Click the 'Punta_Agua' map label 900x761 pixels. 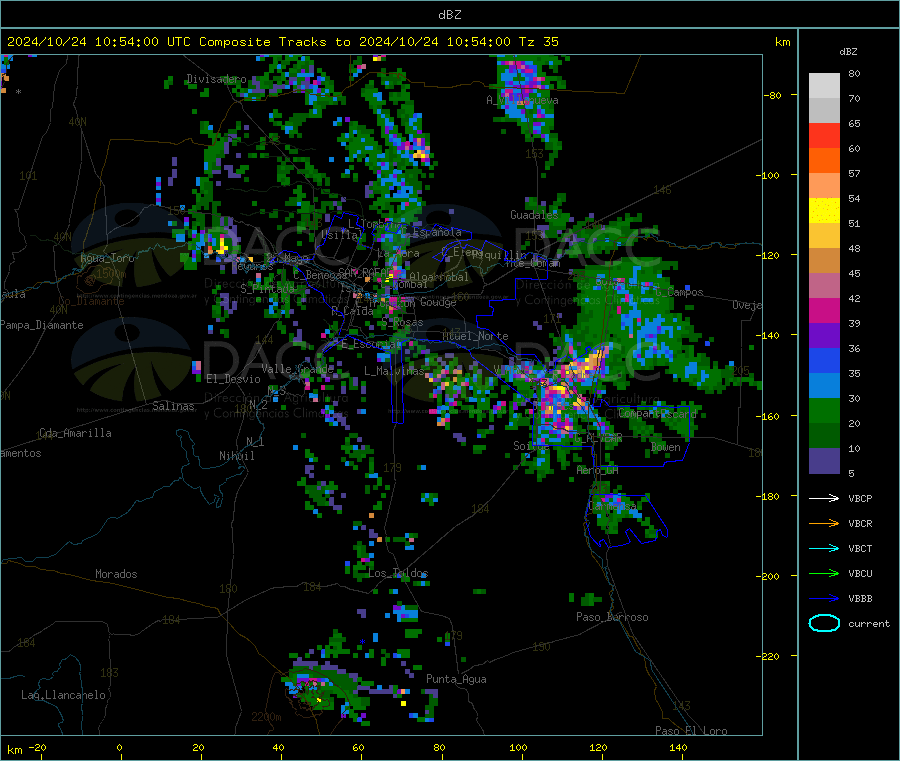(x=456, y=679)
